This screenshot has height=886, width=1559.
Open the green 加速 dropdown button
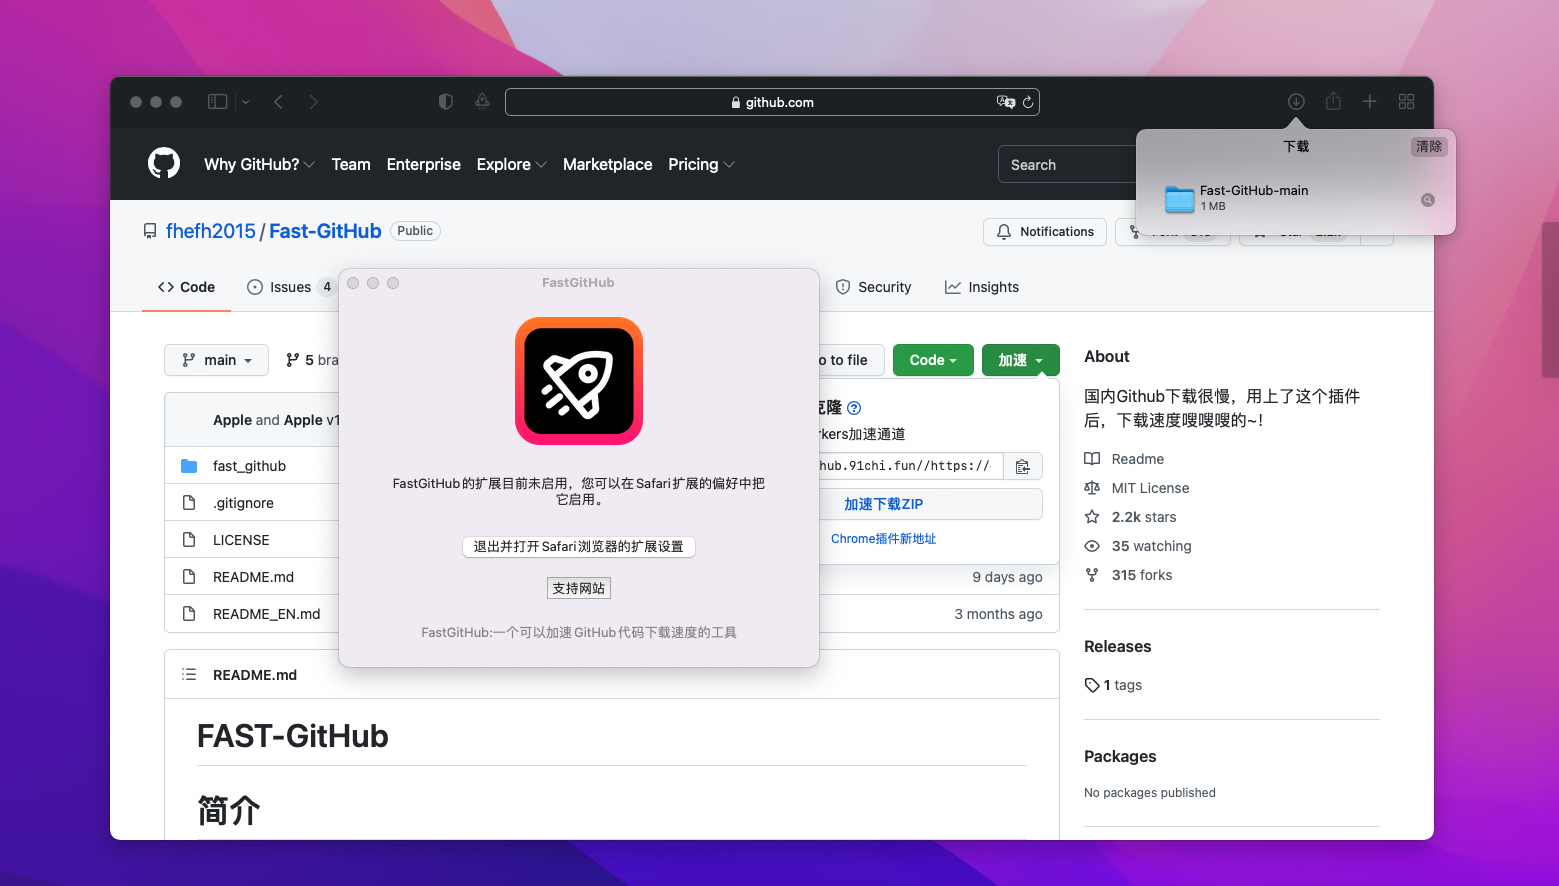point(1021,360)
